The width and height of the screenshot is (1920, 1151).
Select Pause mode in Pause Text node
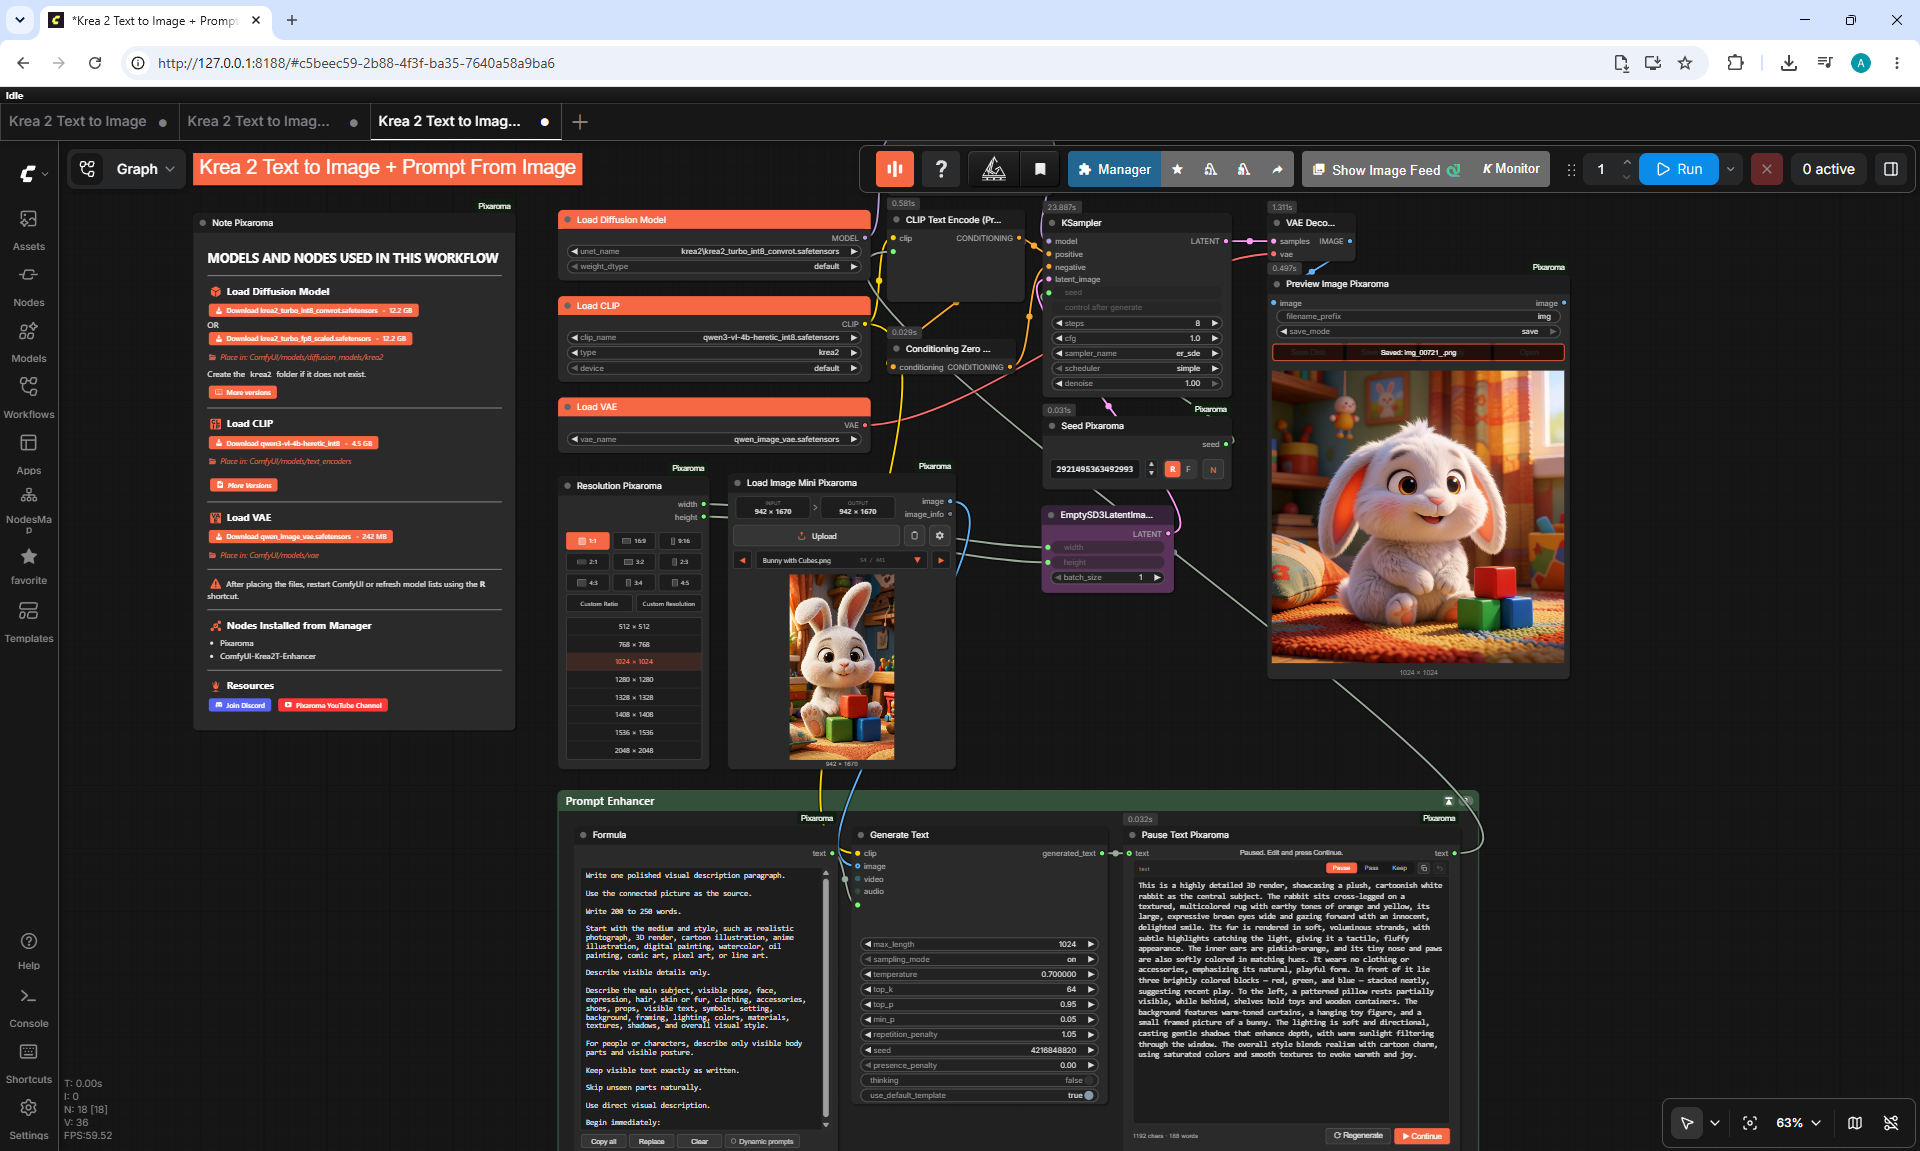point(1341,868)
